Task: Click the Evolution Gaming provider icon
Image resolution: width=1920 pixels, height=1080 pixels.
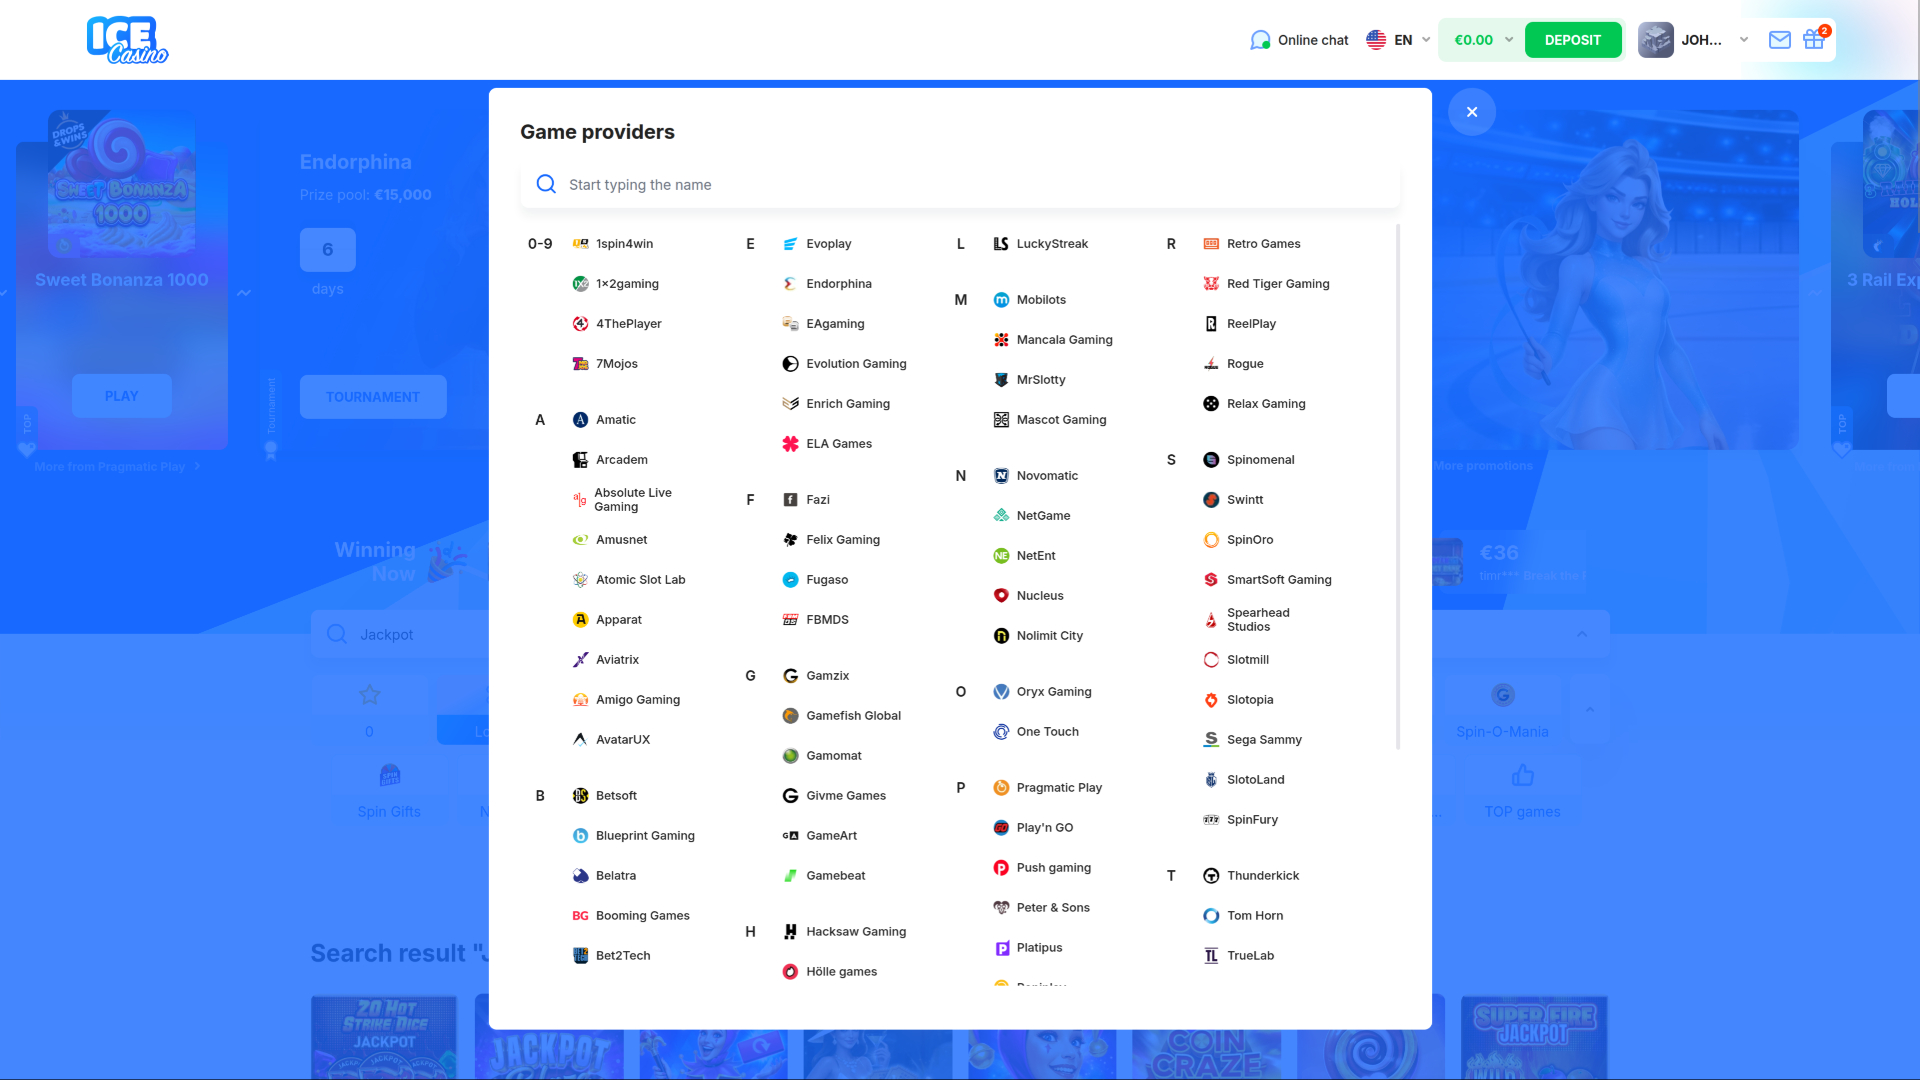Action: 790,364
